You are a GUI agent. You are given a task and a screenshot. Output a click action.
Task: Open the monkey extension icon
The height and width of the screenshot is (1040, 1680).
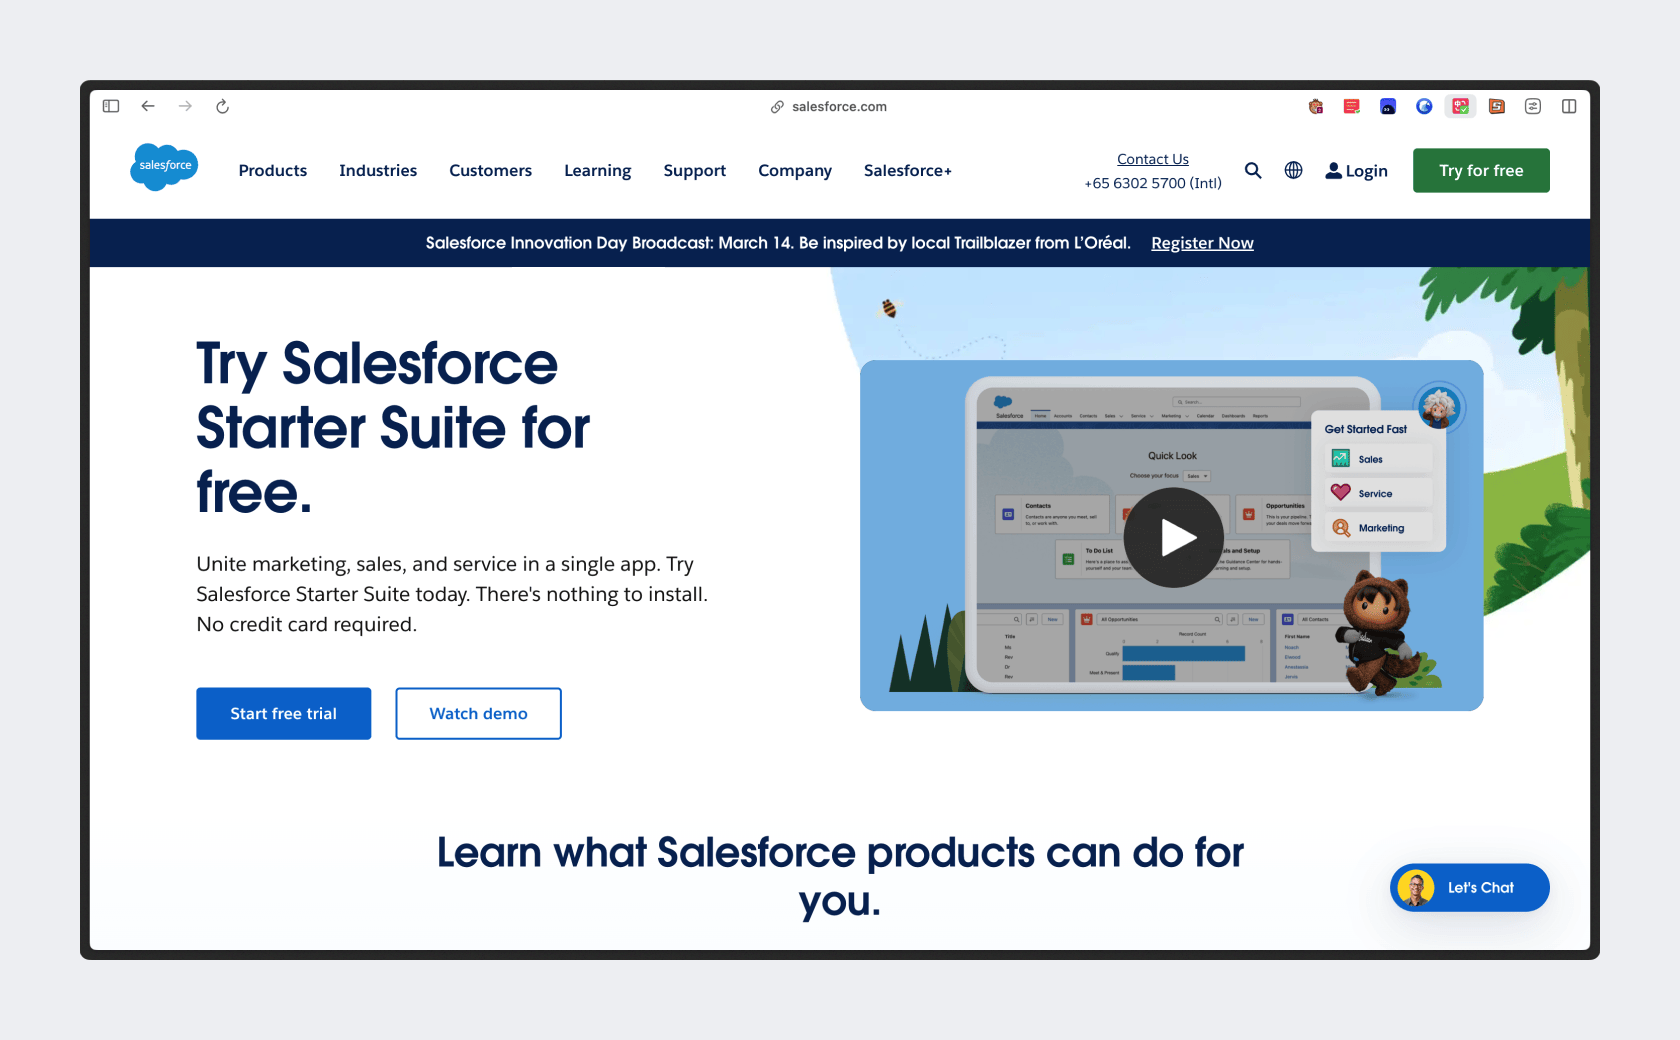point(1316,106)
